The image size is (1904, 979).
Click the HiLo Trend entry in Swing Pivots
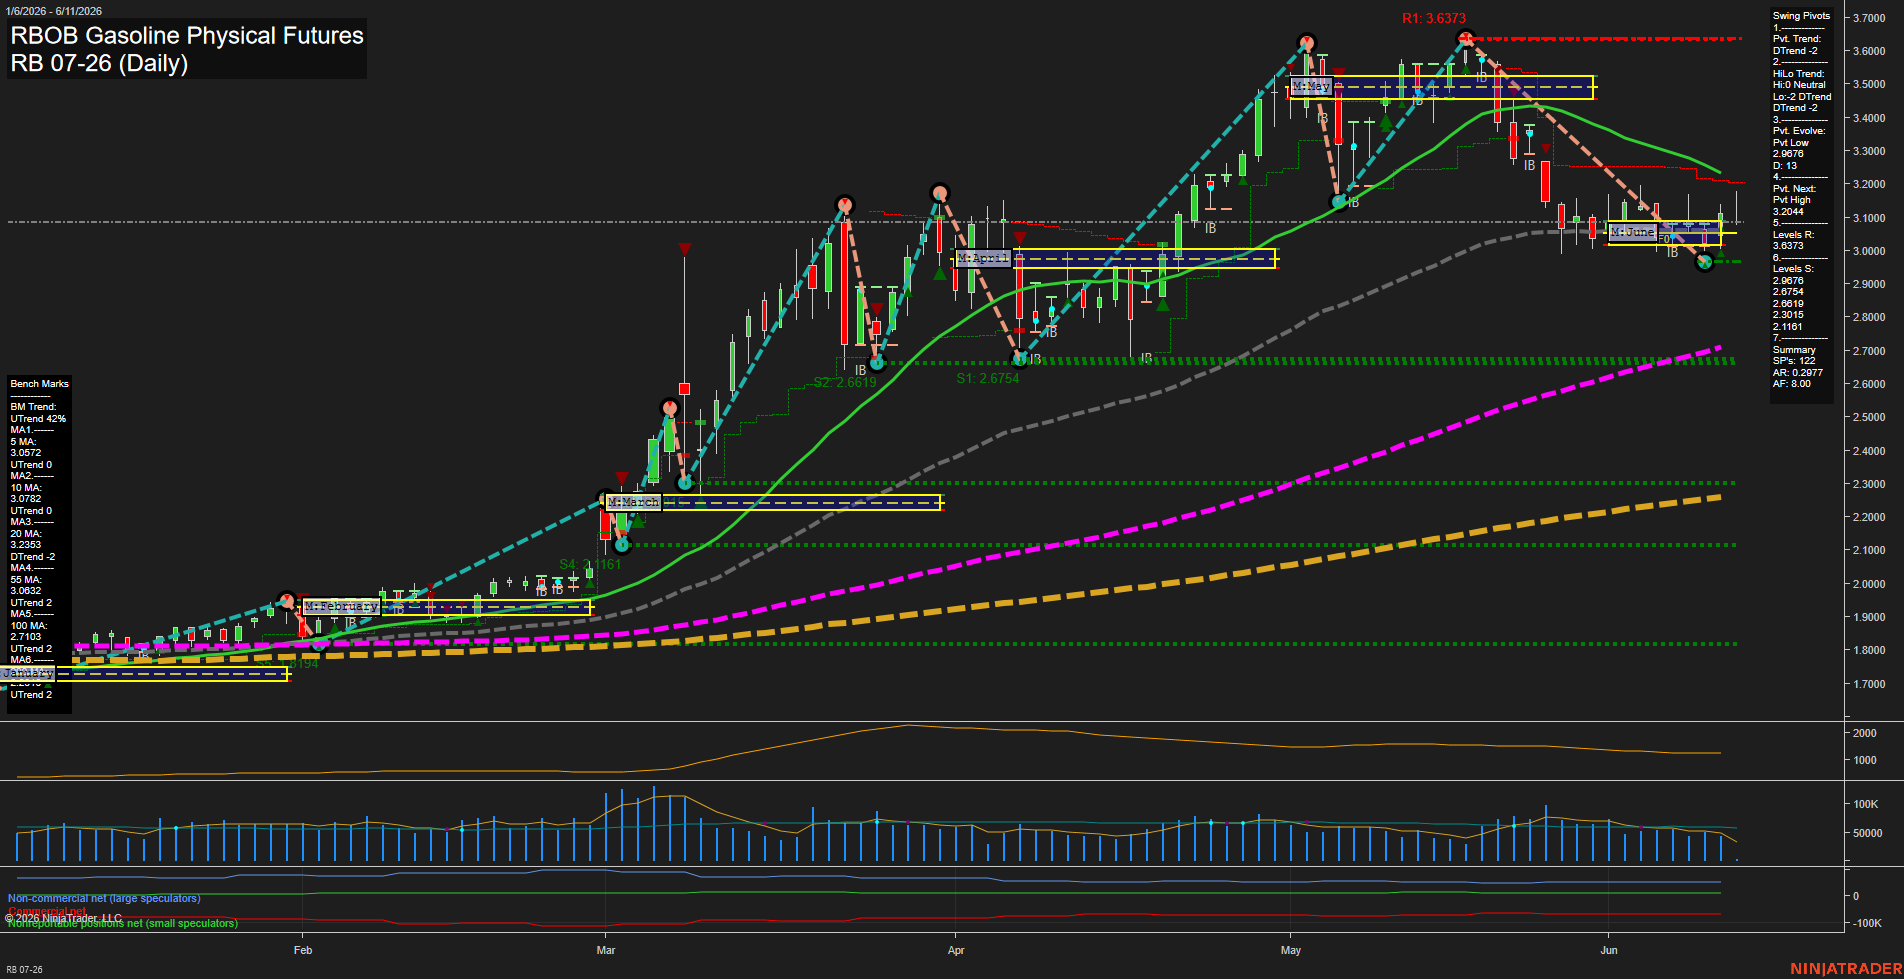(x=1799, y=74)
